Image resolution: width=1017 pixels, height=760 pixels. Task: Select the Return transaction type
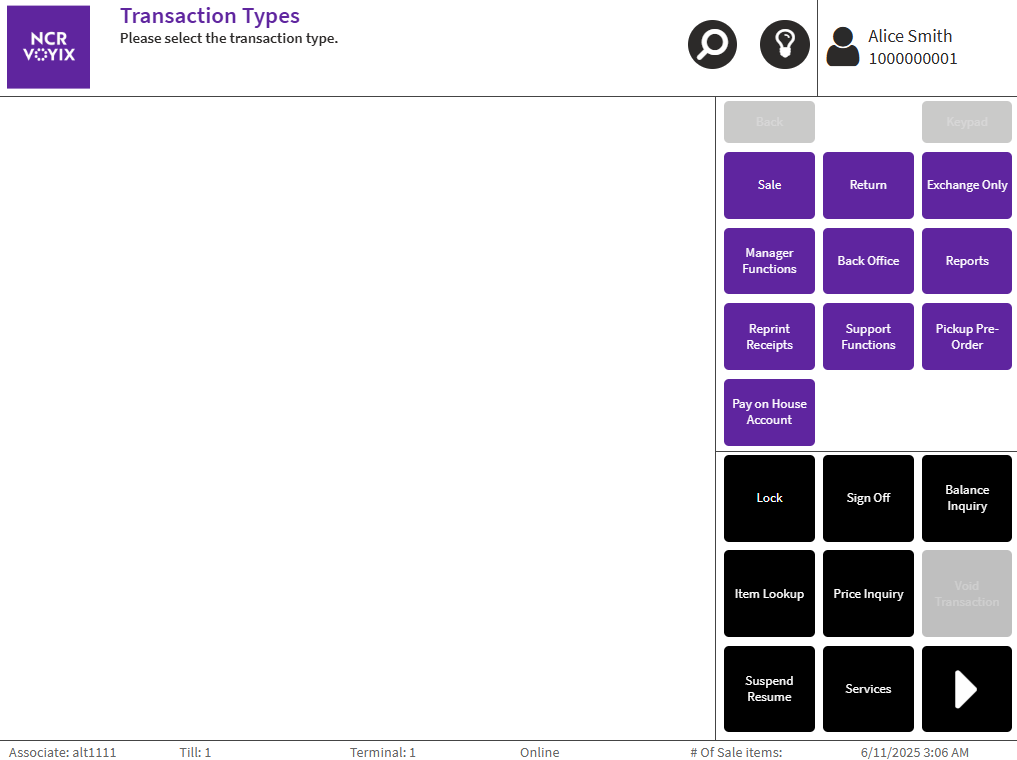(x=868, y=185)
